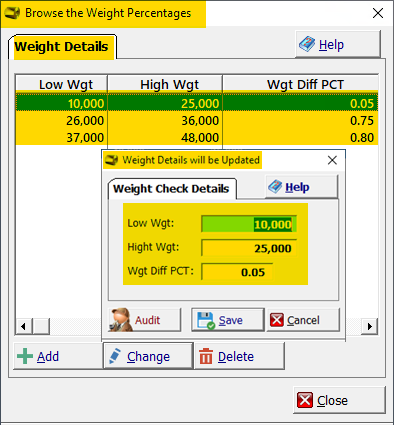Click the left scroll arrow of table
This screenshot has height=425, width=394.
pyautogui.click(x=24, y=326)
